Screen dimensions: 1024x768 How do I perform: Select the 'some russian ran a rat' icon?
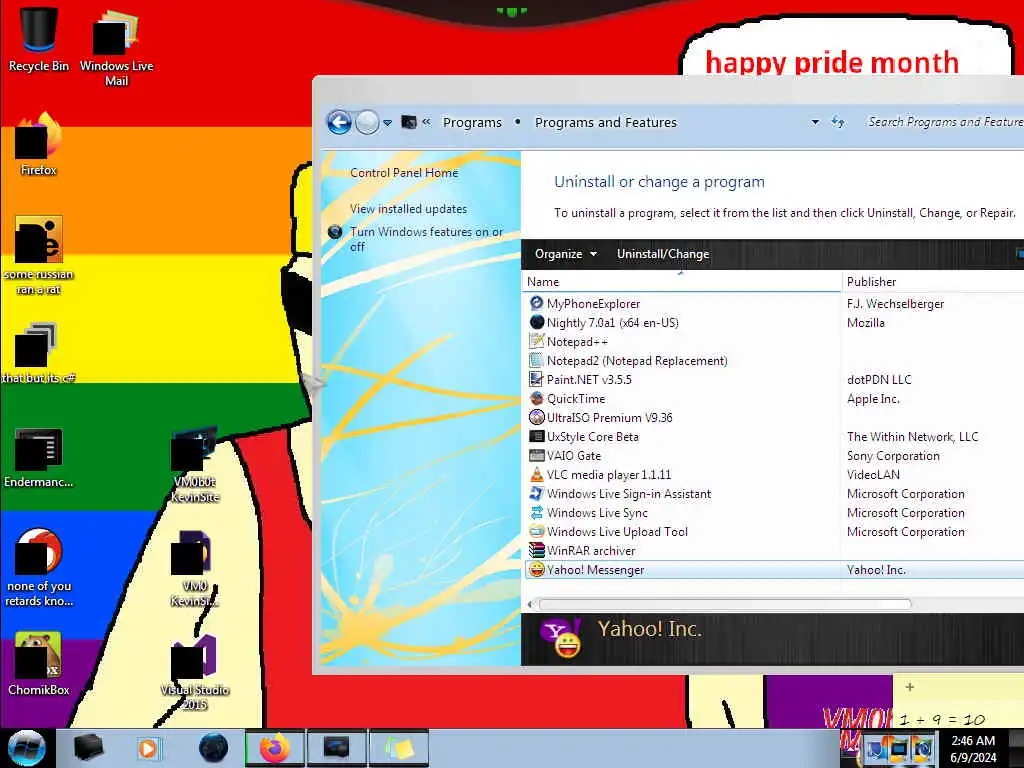pos(39,255)
